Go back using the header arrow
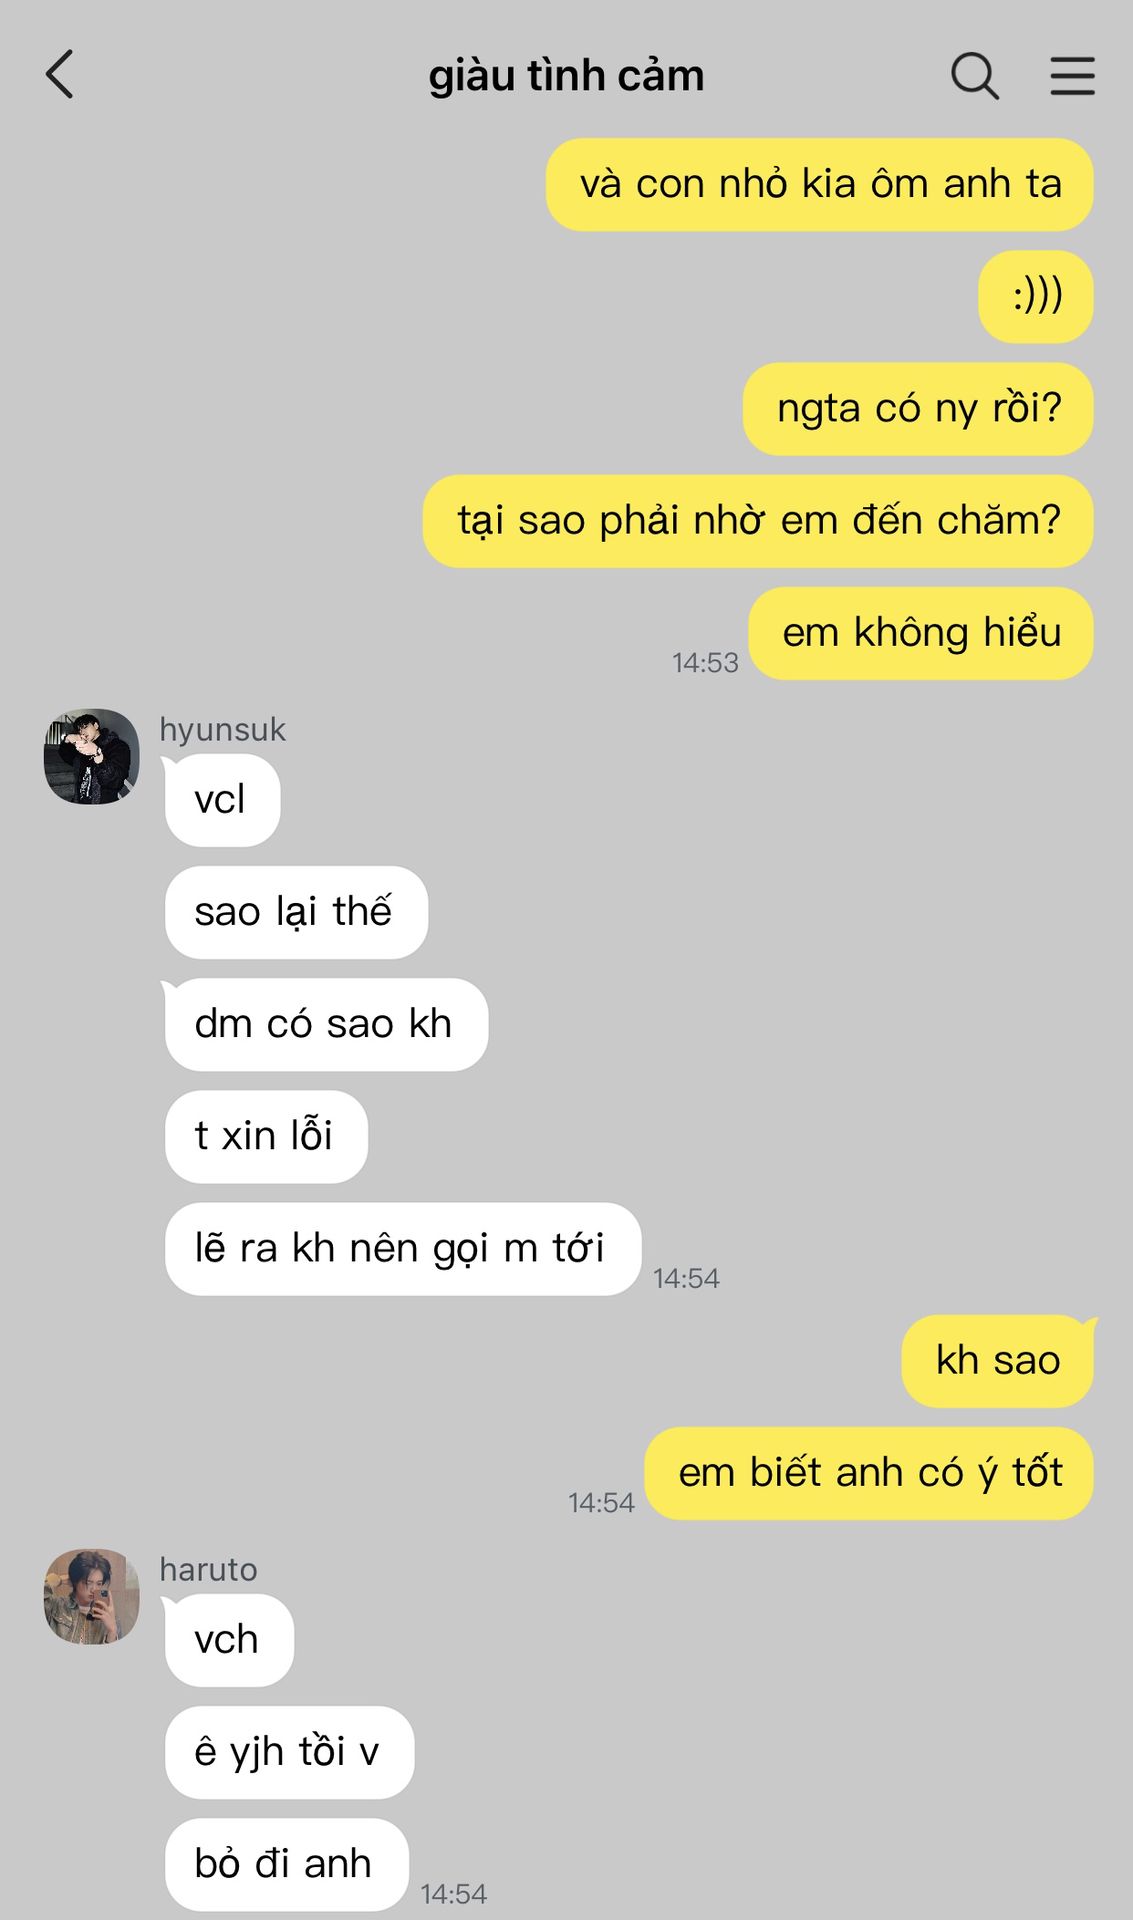This screenshot has width=1133, height=1920. point(60,75)
